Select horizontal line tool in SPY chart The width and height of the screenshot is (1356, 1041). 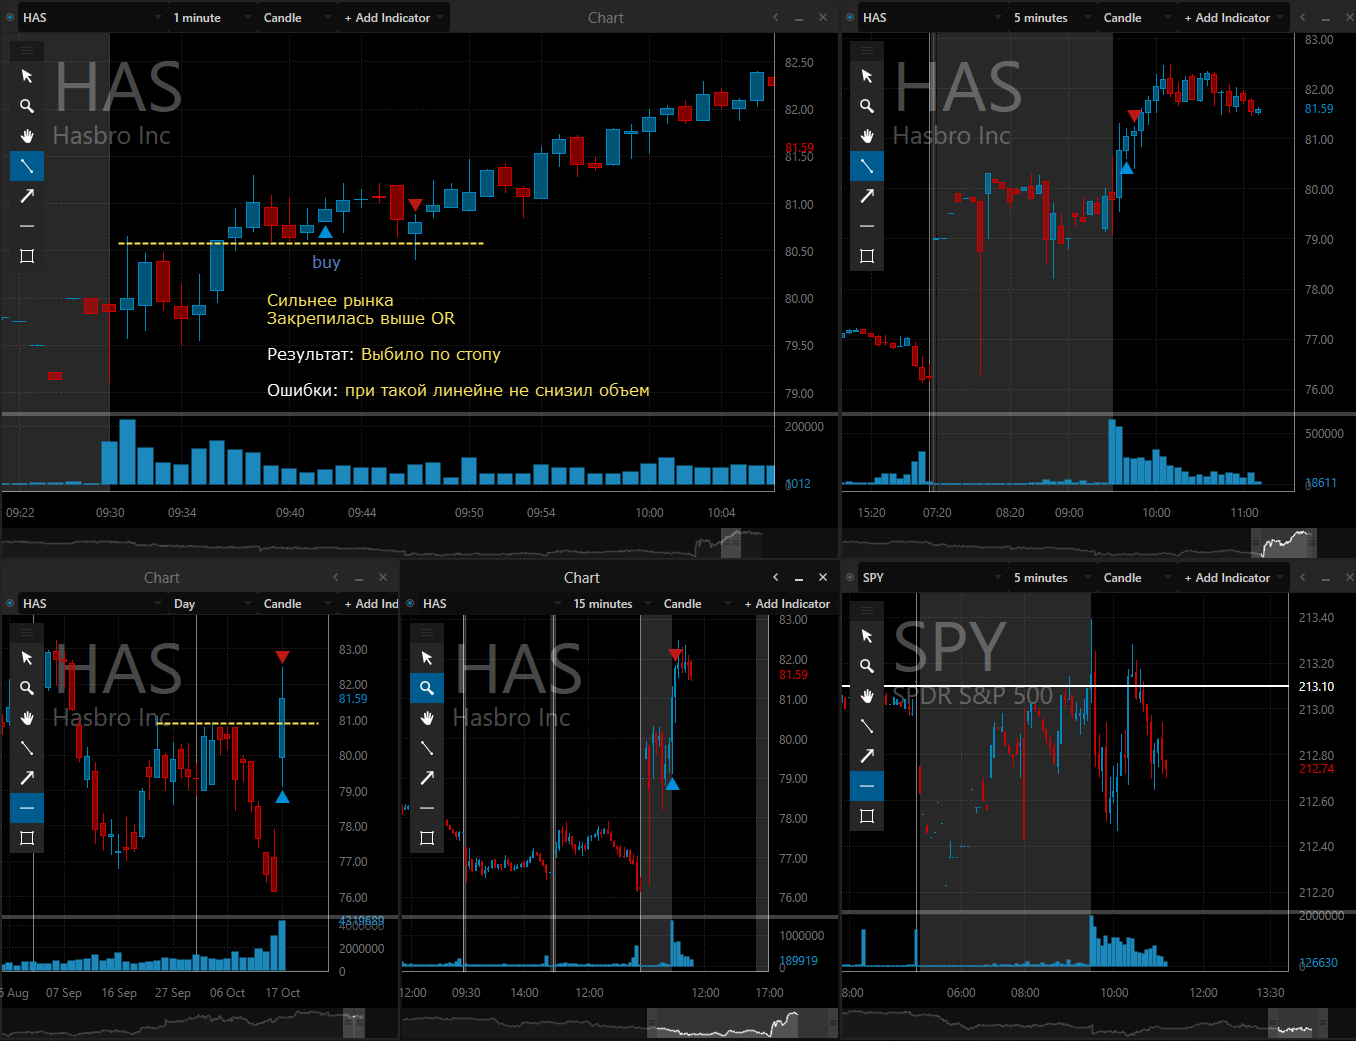[x=867, y=786]
